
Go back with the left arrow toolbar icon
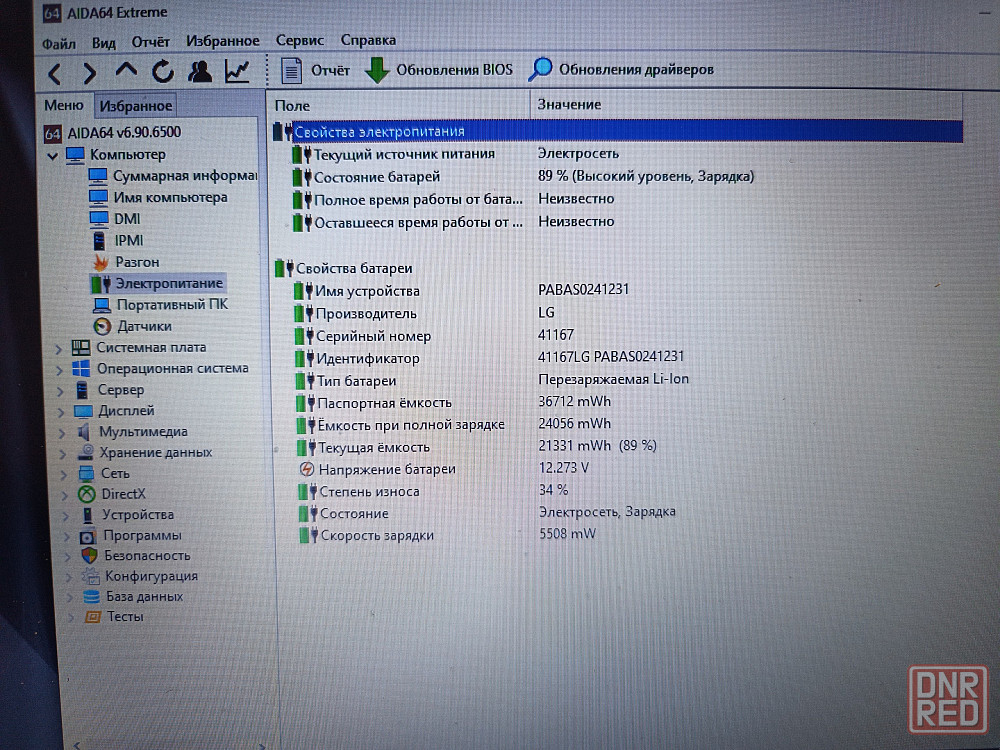point(55,74)
